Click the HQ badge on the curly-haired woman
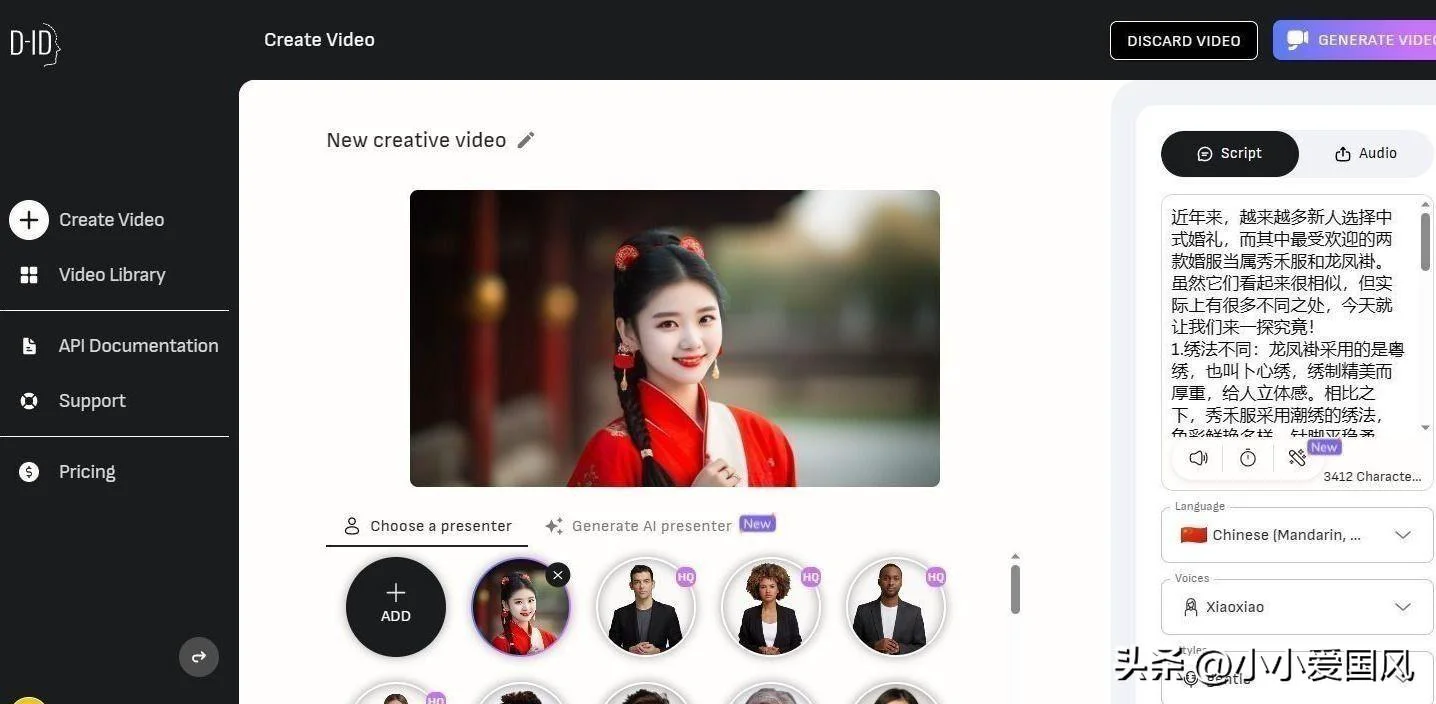1436x704 pixels. click(810, 577)
